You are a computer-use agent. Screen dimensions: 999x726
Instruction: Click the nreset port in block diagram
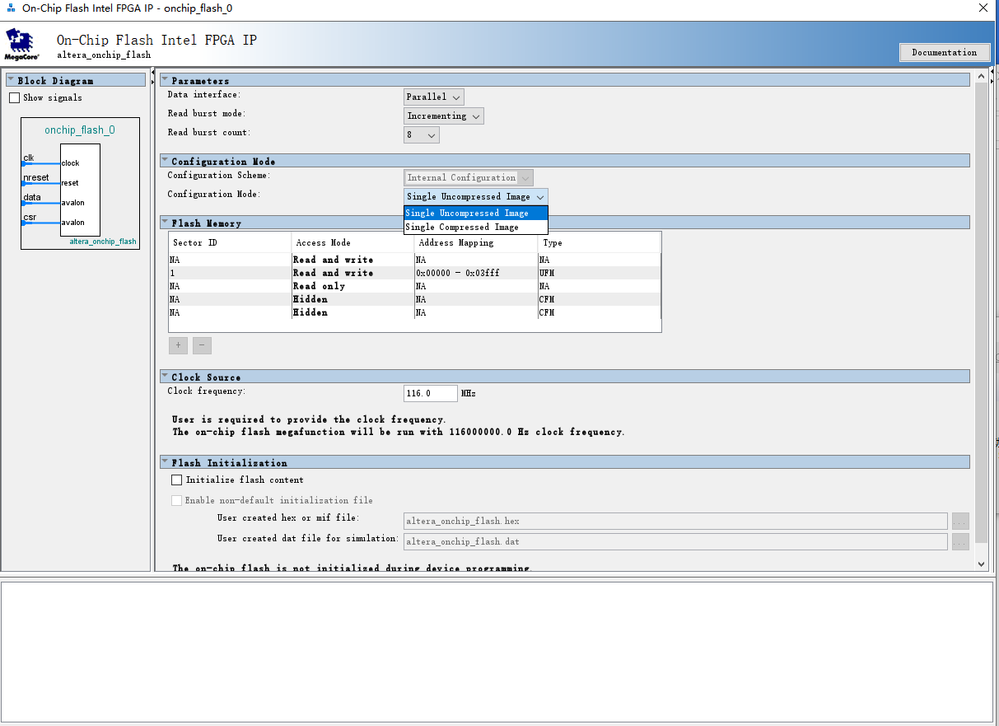click(x=36, y=178)
